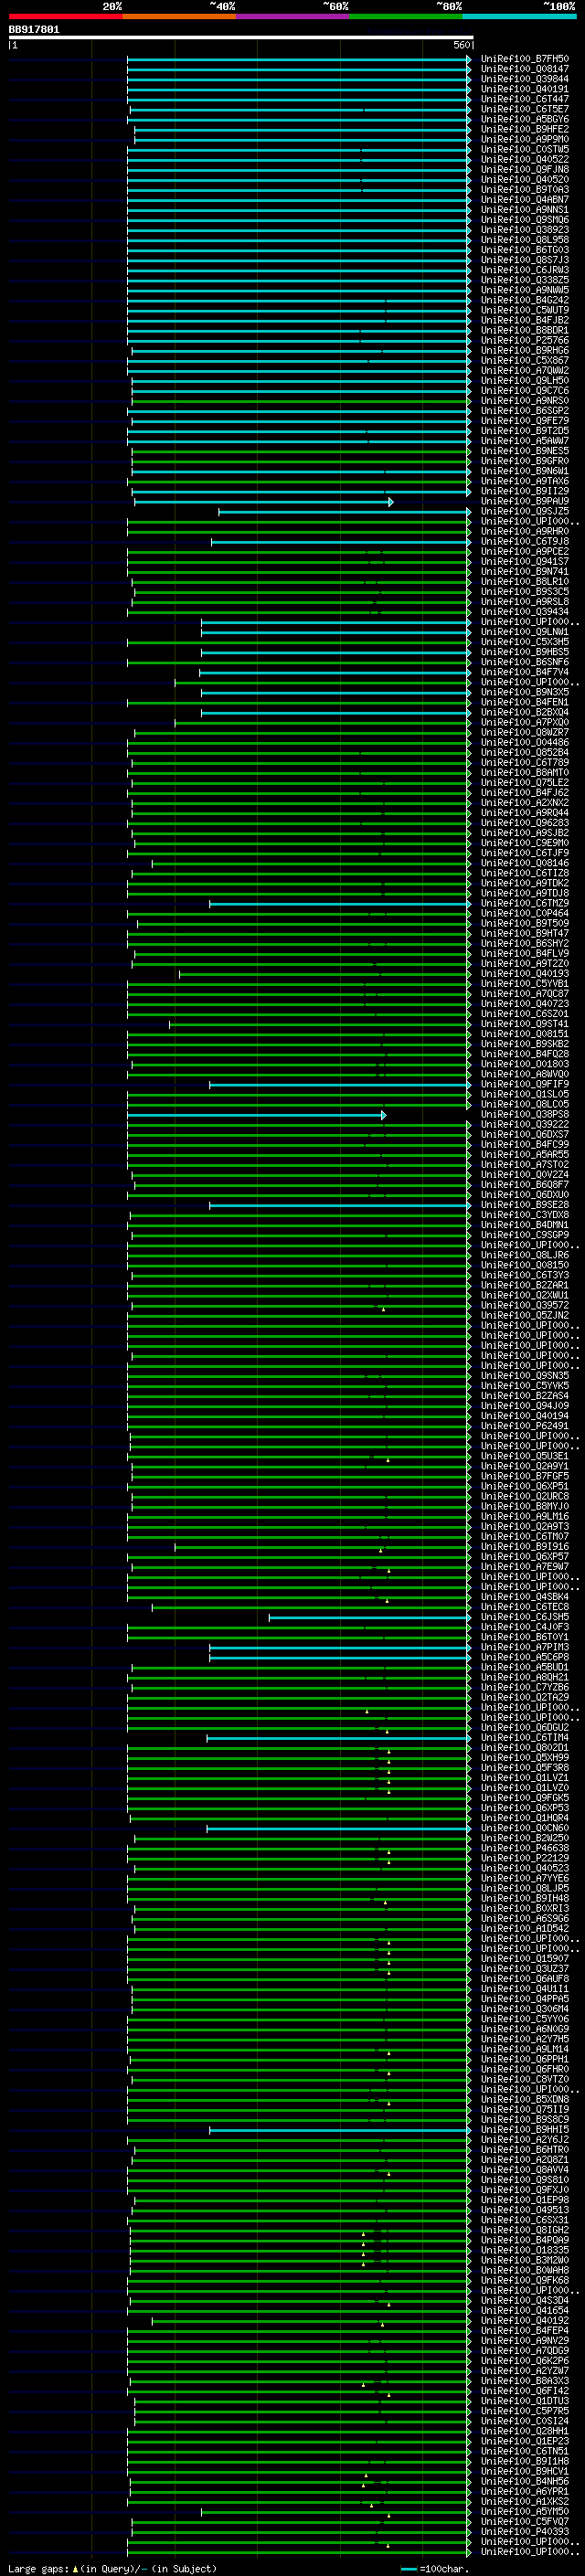Select hit label UniRef100_Q39434
Image resolution: width=585 pixels, height=2576 pixels.
(524, 612)
